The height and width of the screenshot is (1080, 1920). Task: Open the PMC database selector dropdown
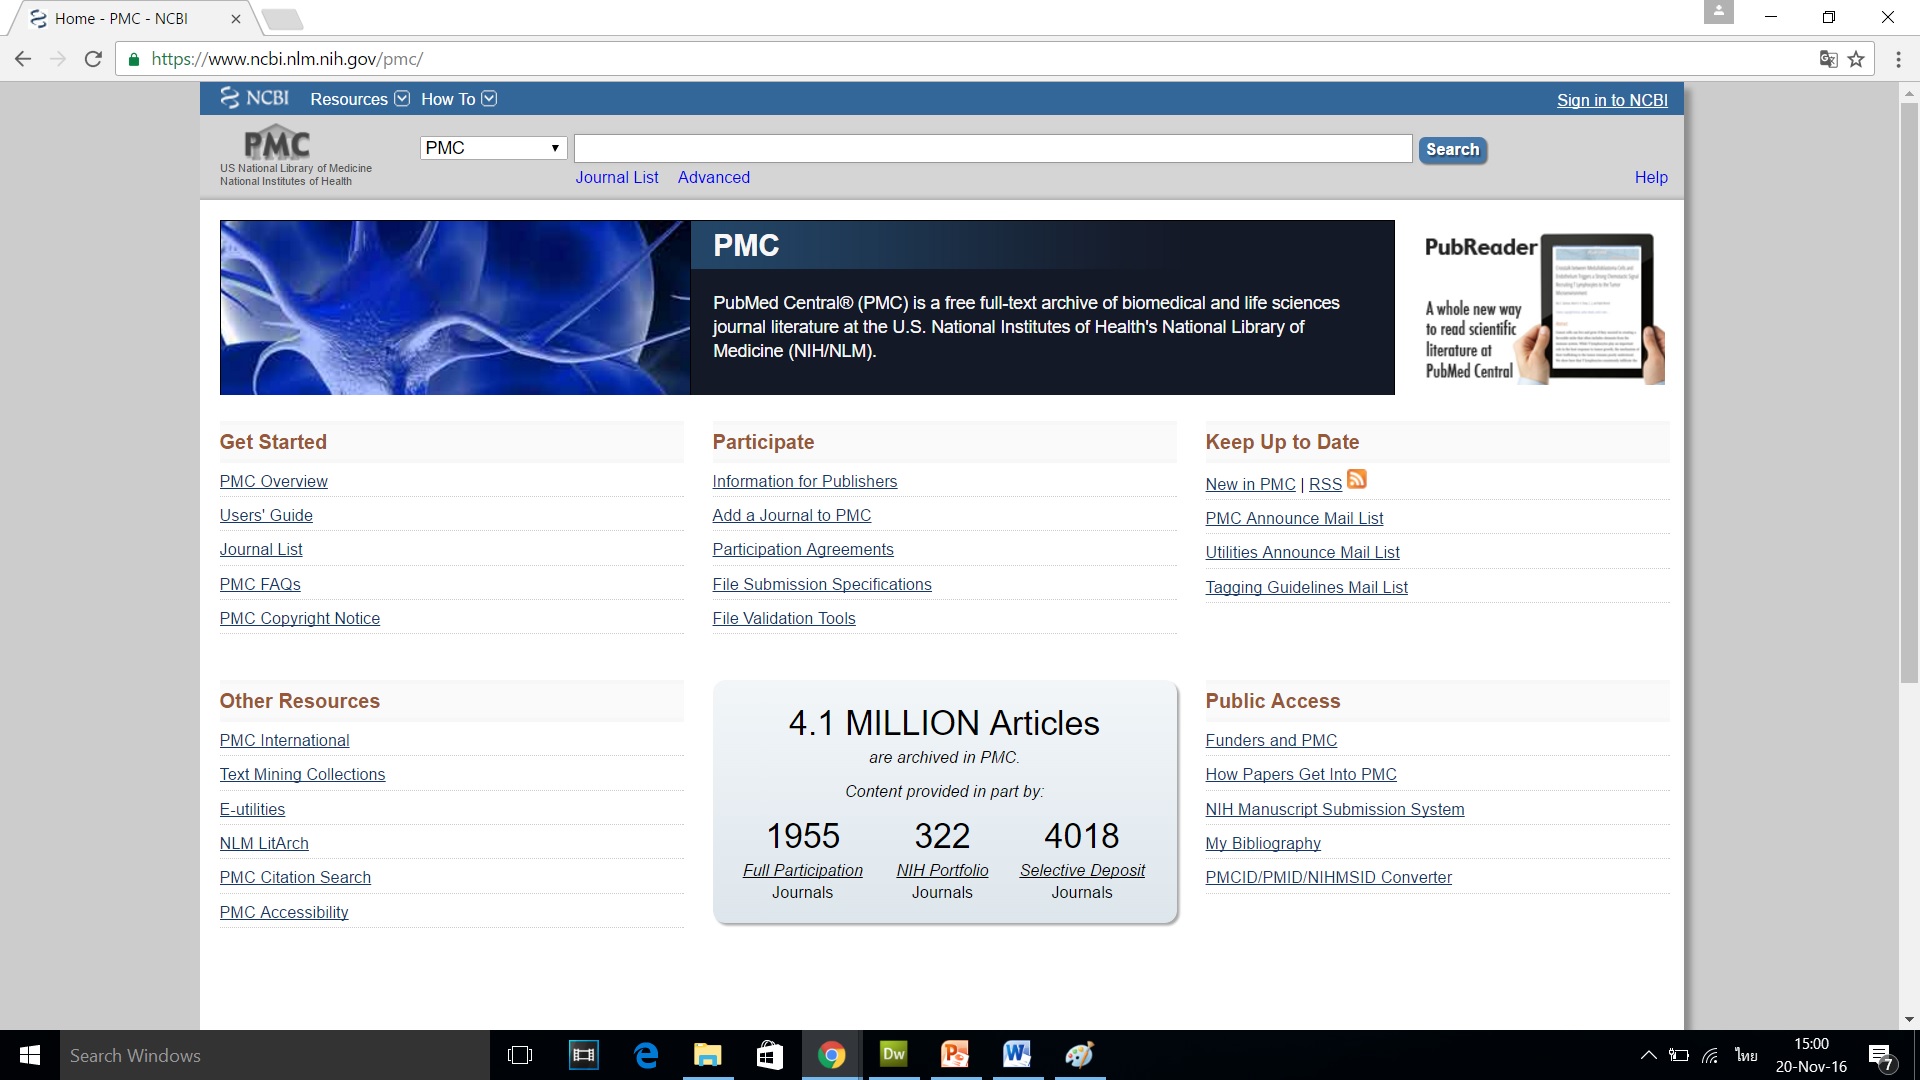(x=493, y=148)
